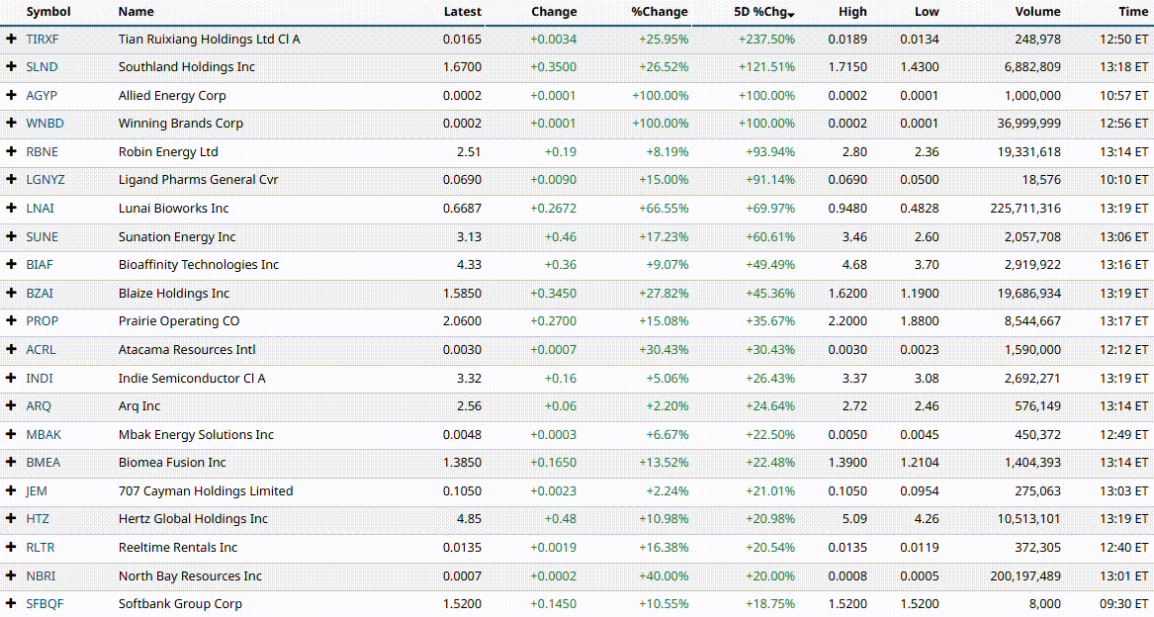Open the ARQ symbol link
The width and height of the screenshot is (1154, 617).
[x=39, y=406]
